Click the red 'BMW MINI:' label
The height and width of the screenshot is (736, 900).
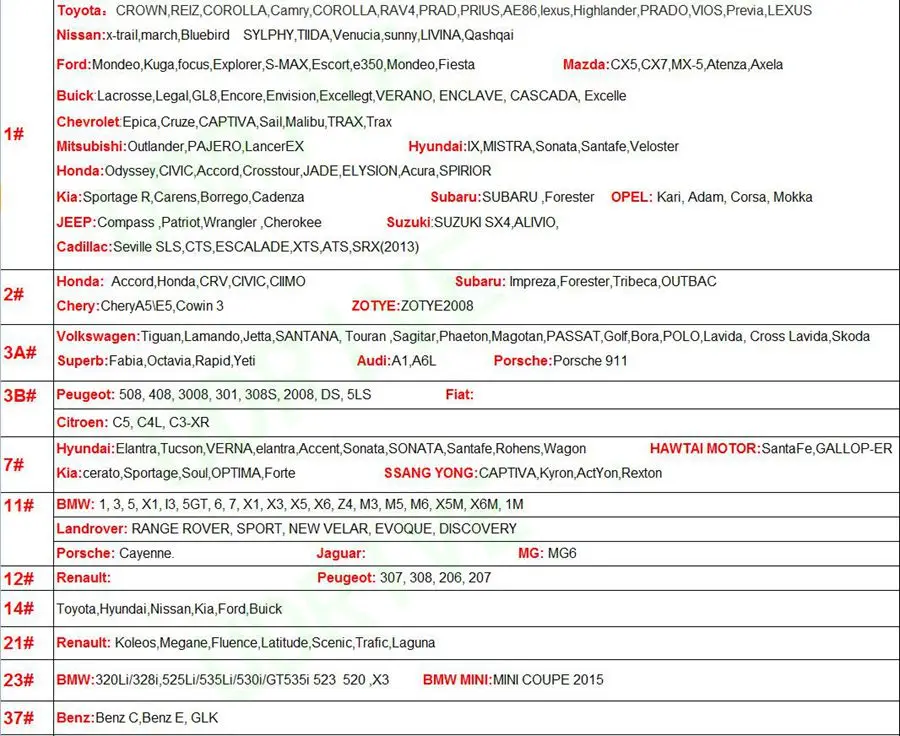[457, 680]
